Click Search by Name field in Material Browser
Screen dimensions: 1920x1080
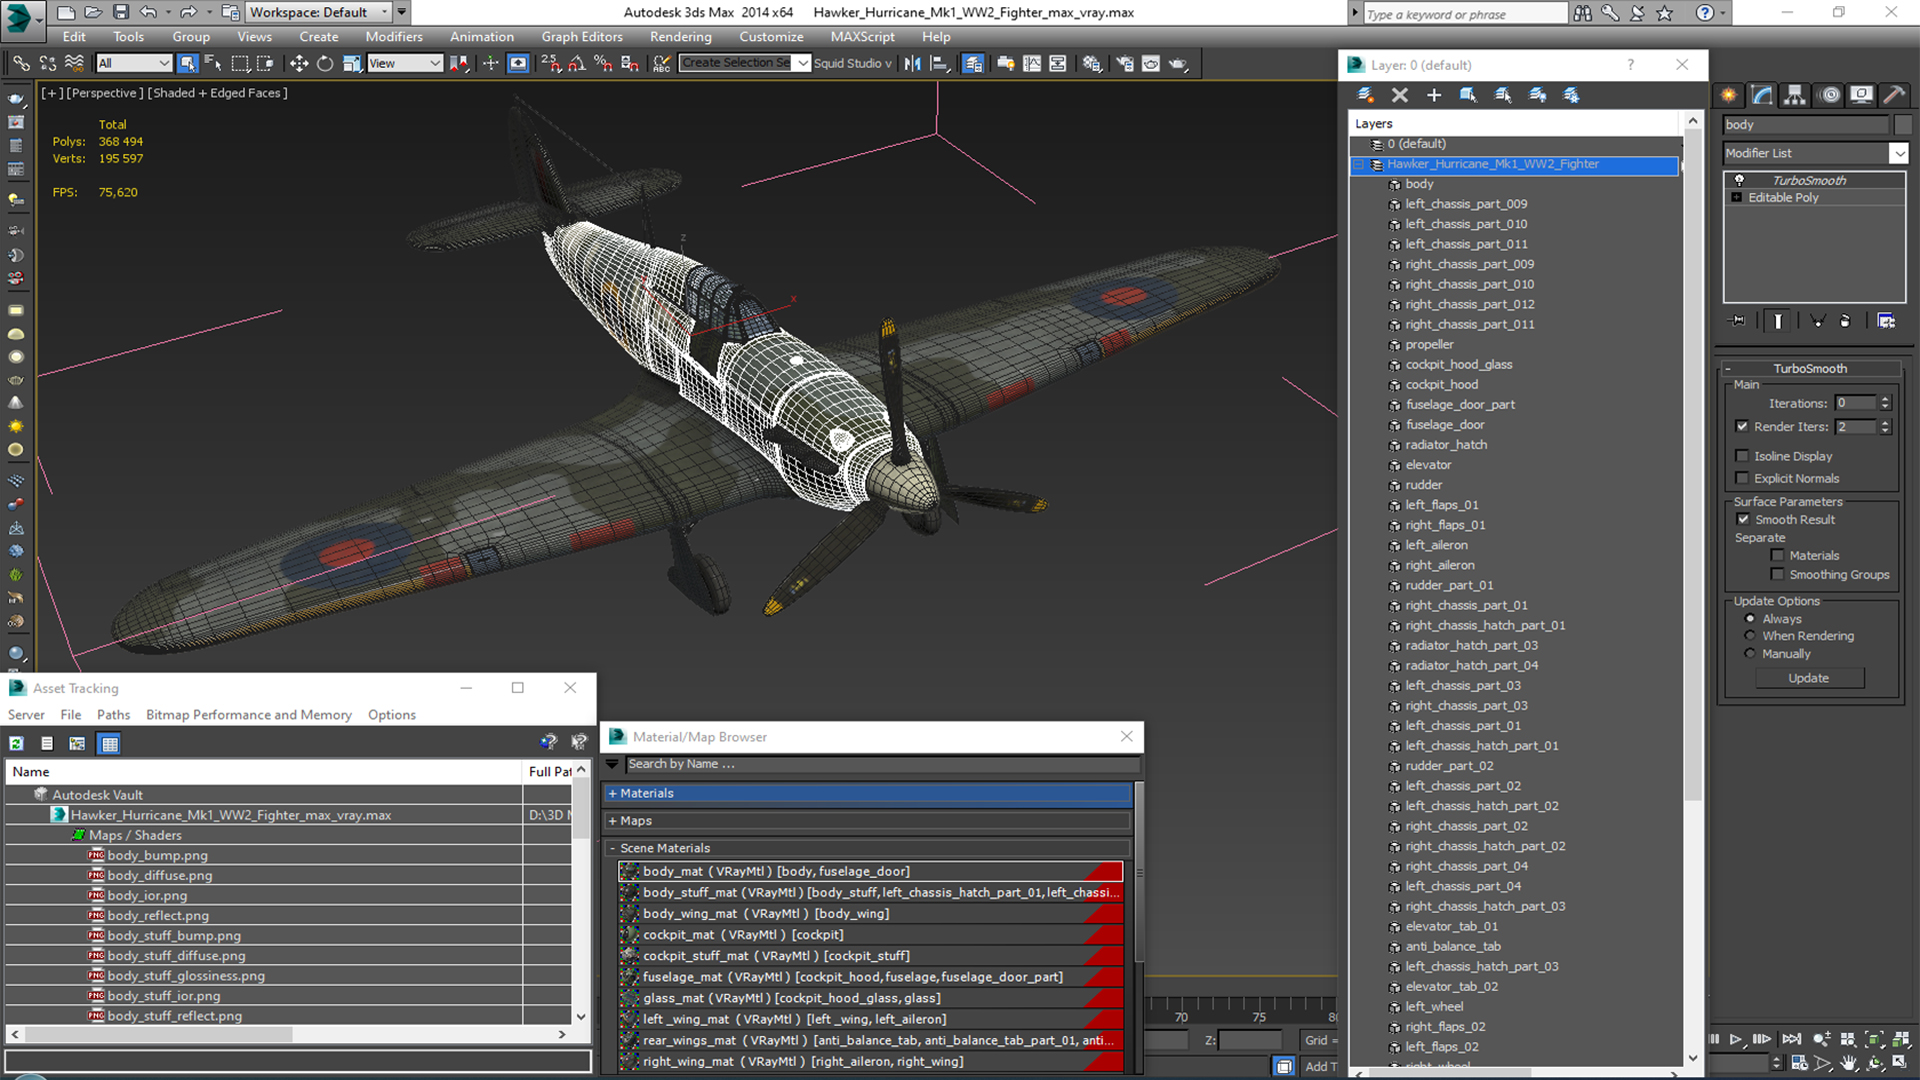click(x=882, y=764)
